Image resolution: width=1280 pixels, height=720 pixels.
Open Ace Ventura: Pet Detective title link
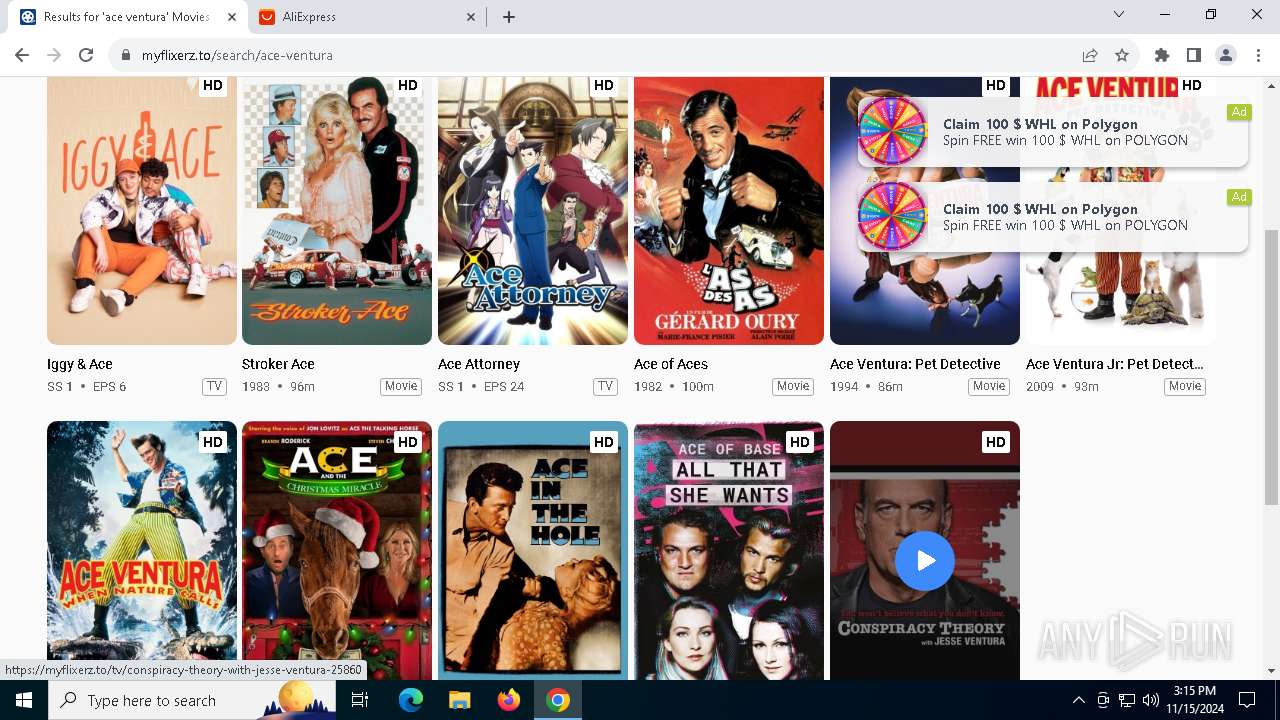[915, 364]
